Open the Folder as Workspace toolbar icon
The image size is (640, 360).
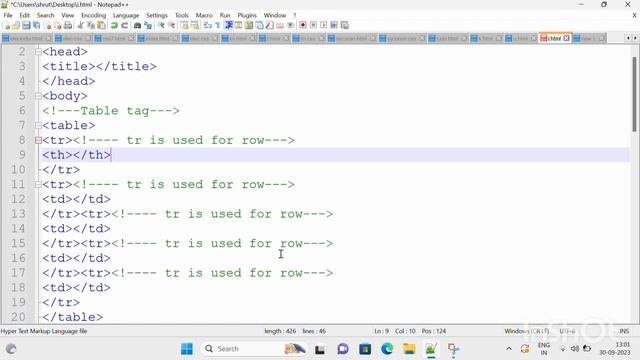click(280, 25)
